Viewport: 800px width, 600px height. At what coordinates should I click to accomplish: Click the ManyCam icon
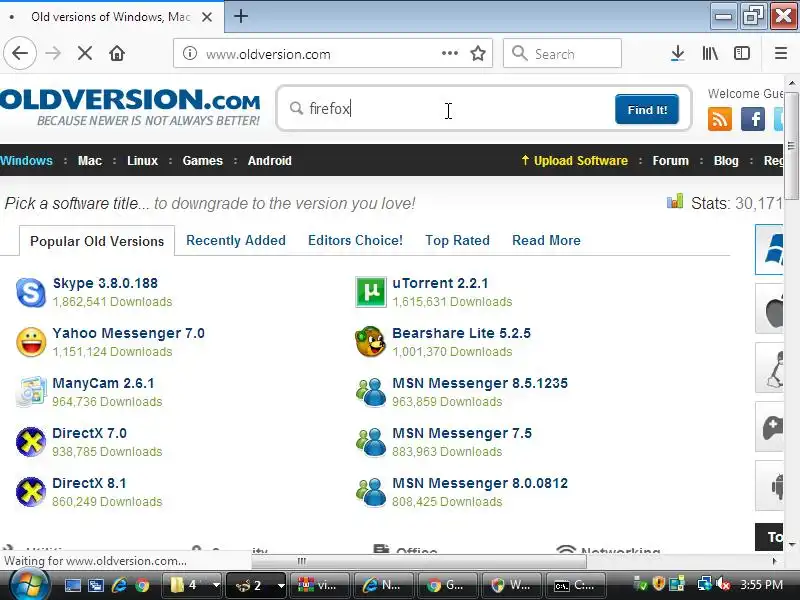coord(31,392)
